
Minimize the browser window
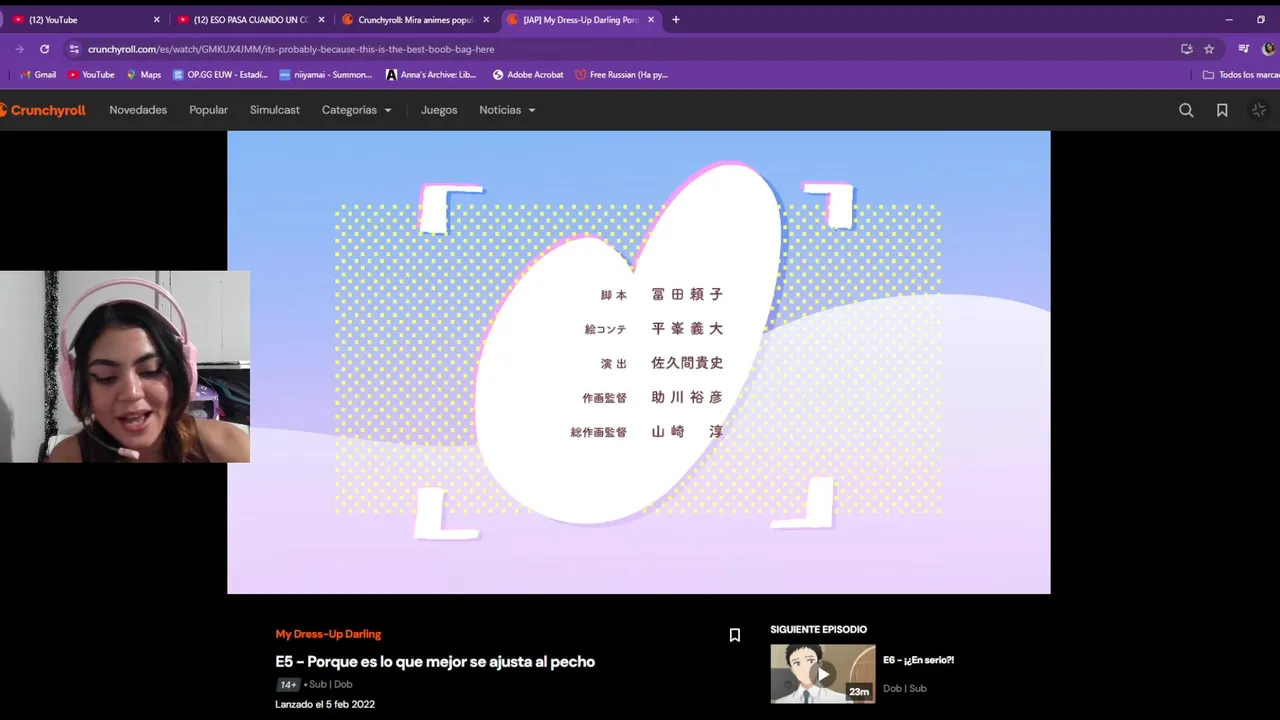[1229, 19]
